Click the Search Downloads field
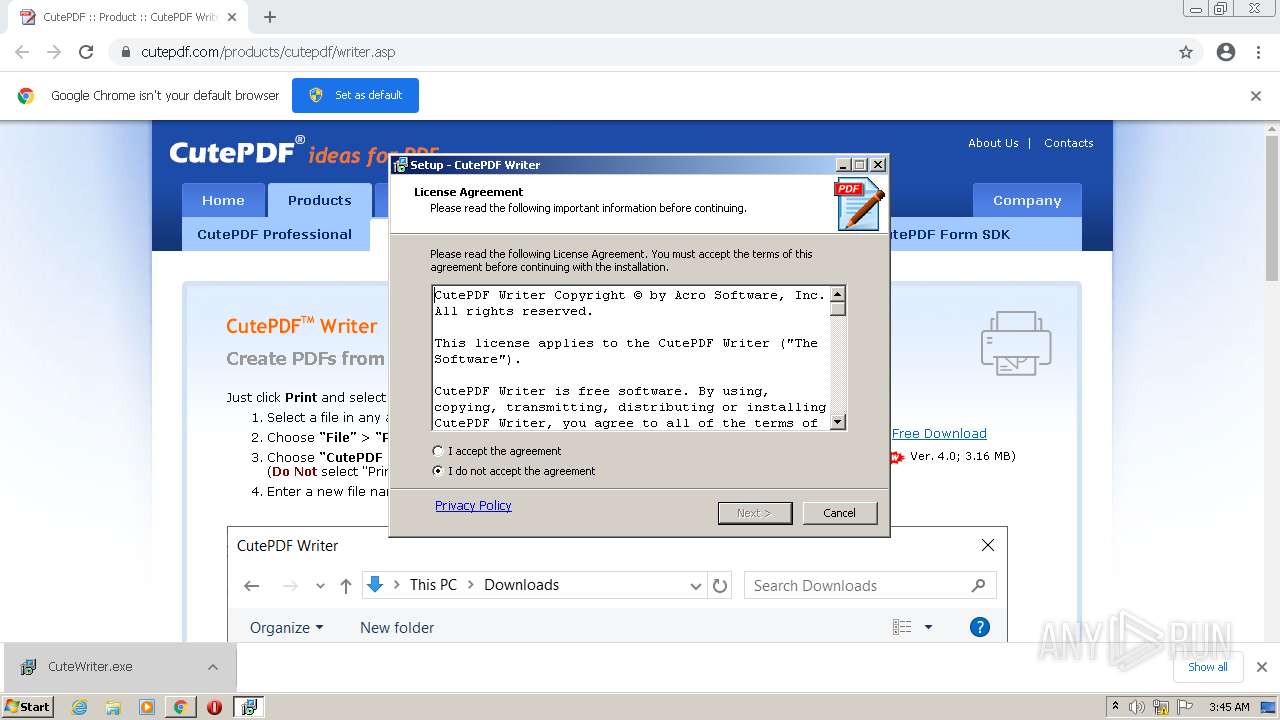The image size is (1280, 720). click(870, 586)
